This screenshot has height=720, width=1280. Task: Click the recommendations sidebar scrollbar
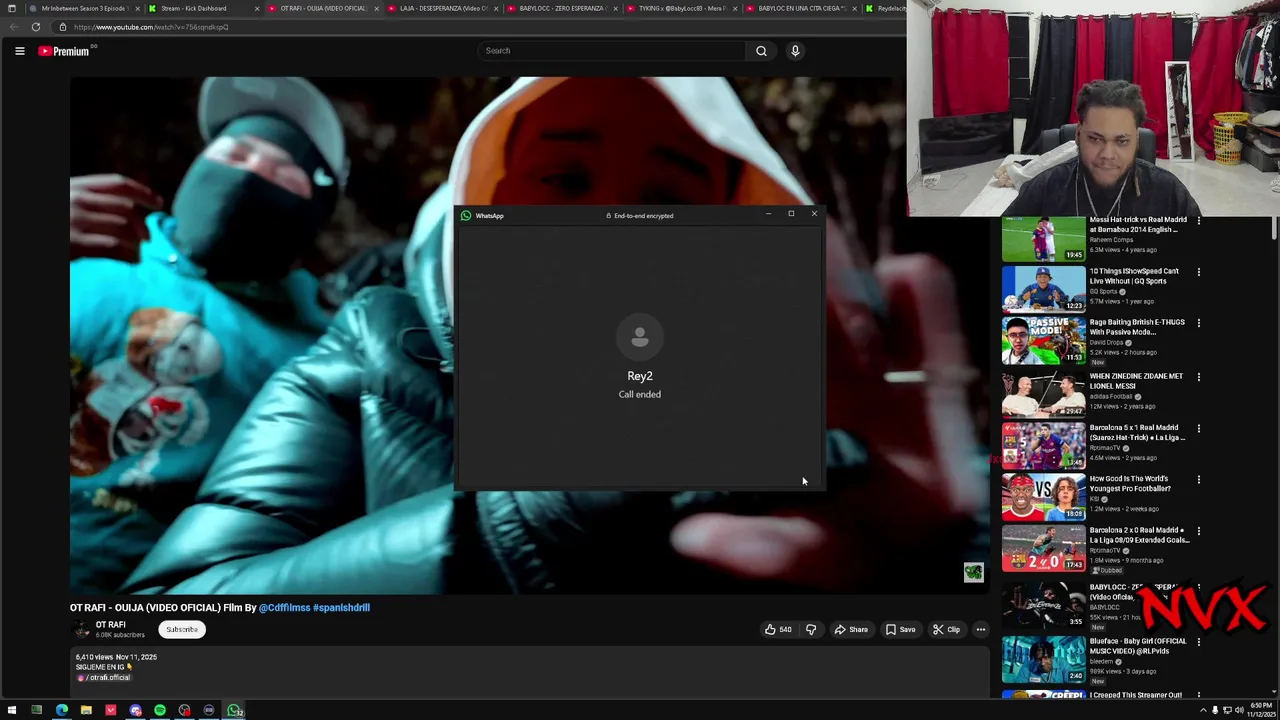pyautogui.click(x=1274, y=228)
